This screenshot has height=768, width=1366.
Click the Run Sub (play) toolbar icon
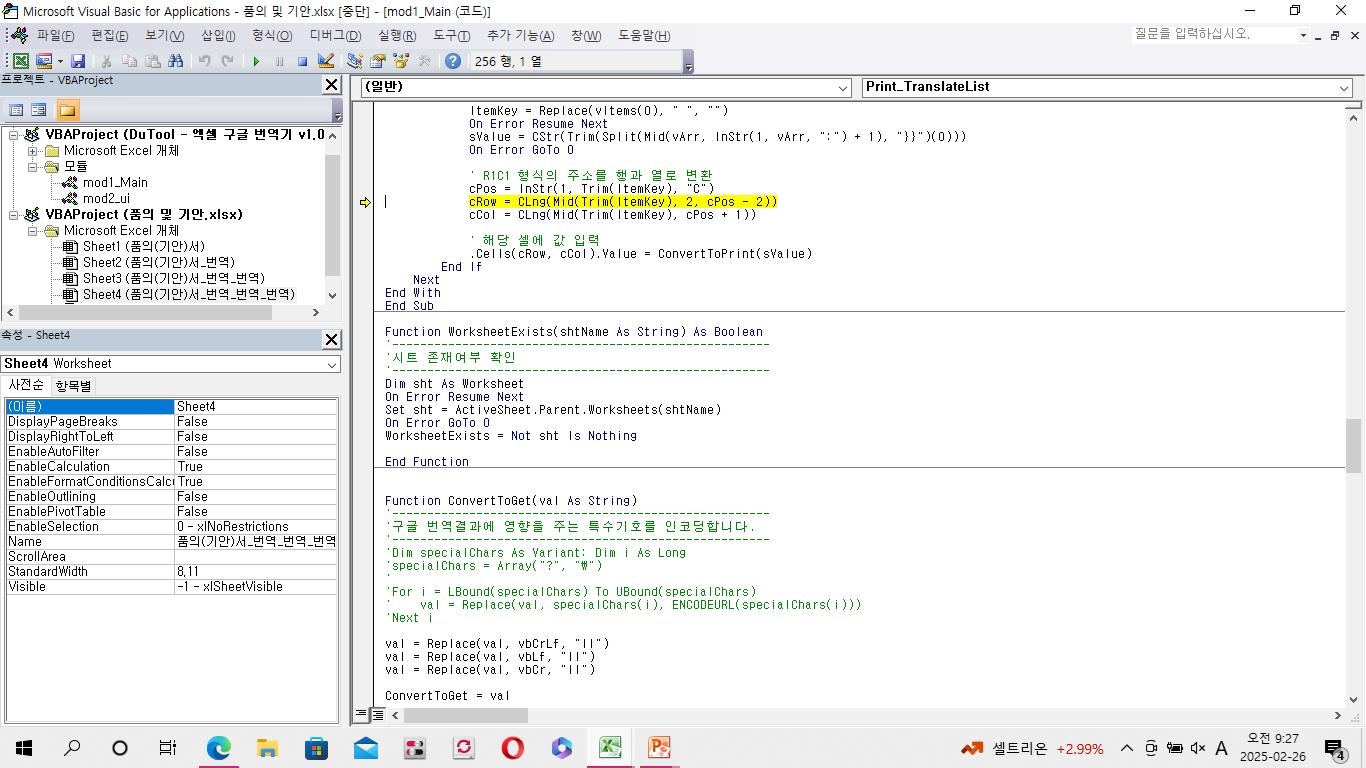(256, 61)
